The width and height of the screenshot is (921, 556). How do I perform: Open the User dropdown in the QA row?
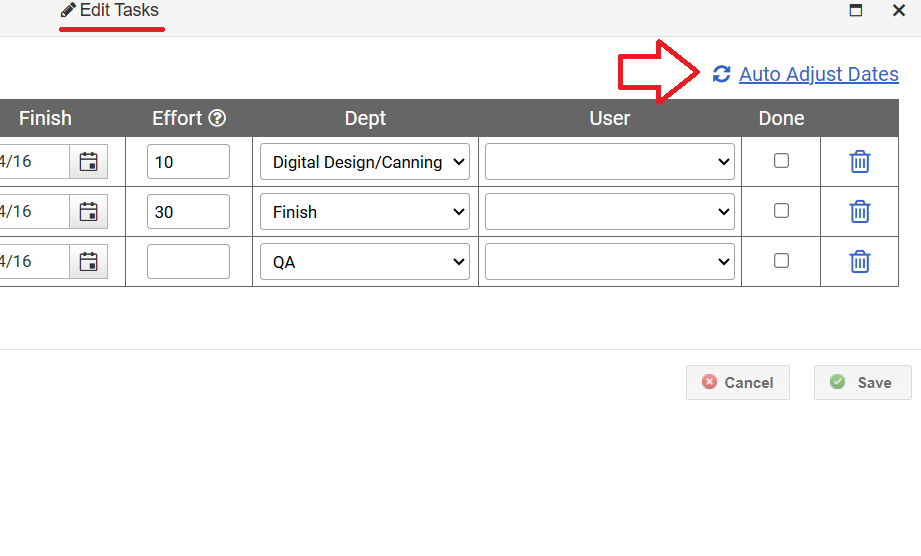coord(610,261)
